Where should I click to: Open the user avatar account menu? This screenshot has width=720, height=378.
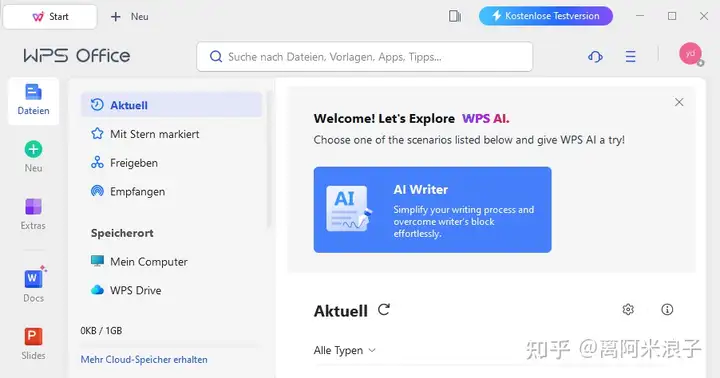tap(691, 54)
